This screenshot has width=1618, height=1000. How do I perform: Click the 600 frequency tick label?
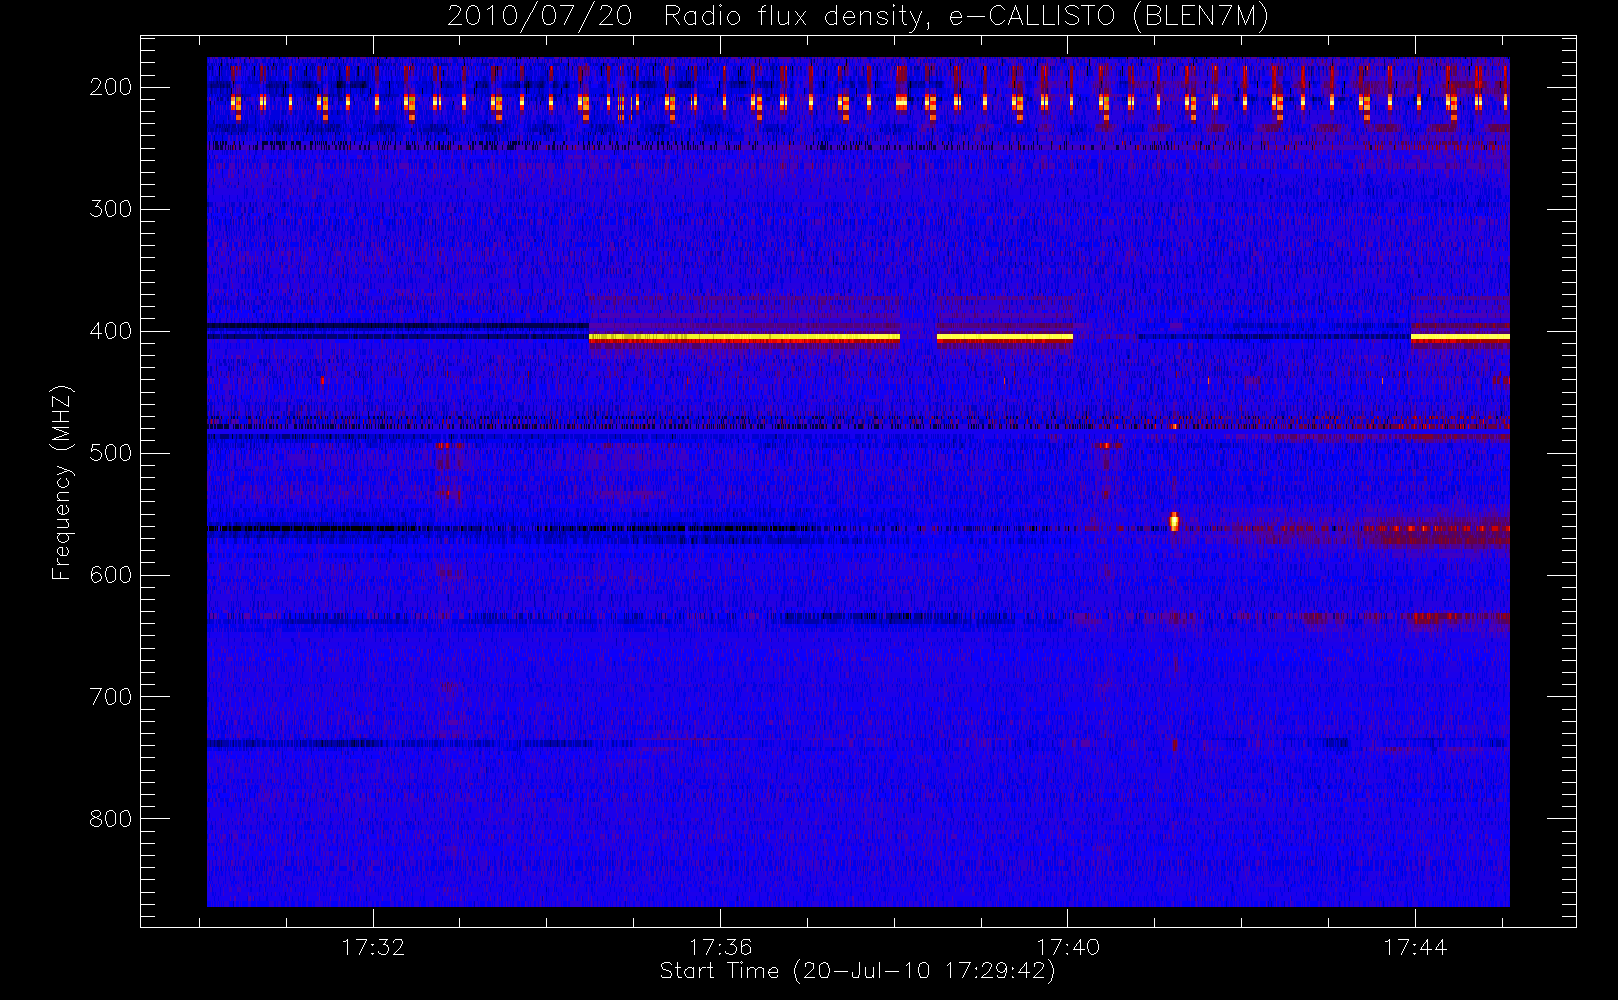pyautogui.click(x=111, y=575)
